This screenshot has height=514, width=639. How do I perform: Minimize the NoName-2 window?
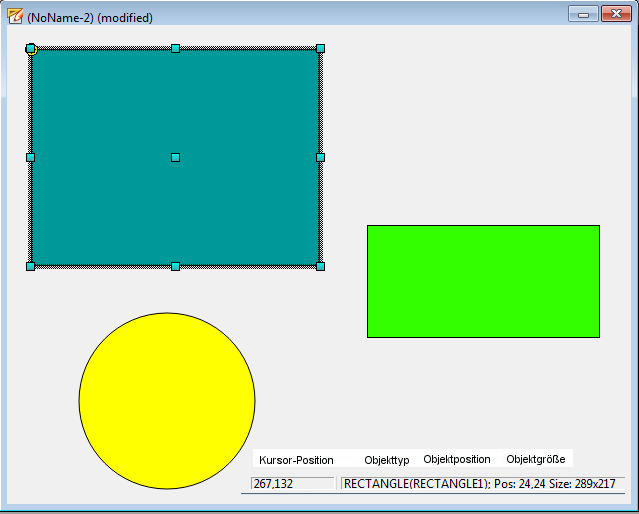click(x=583, y=14)
